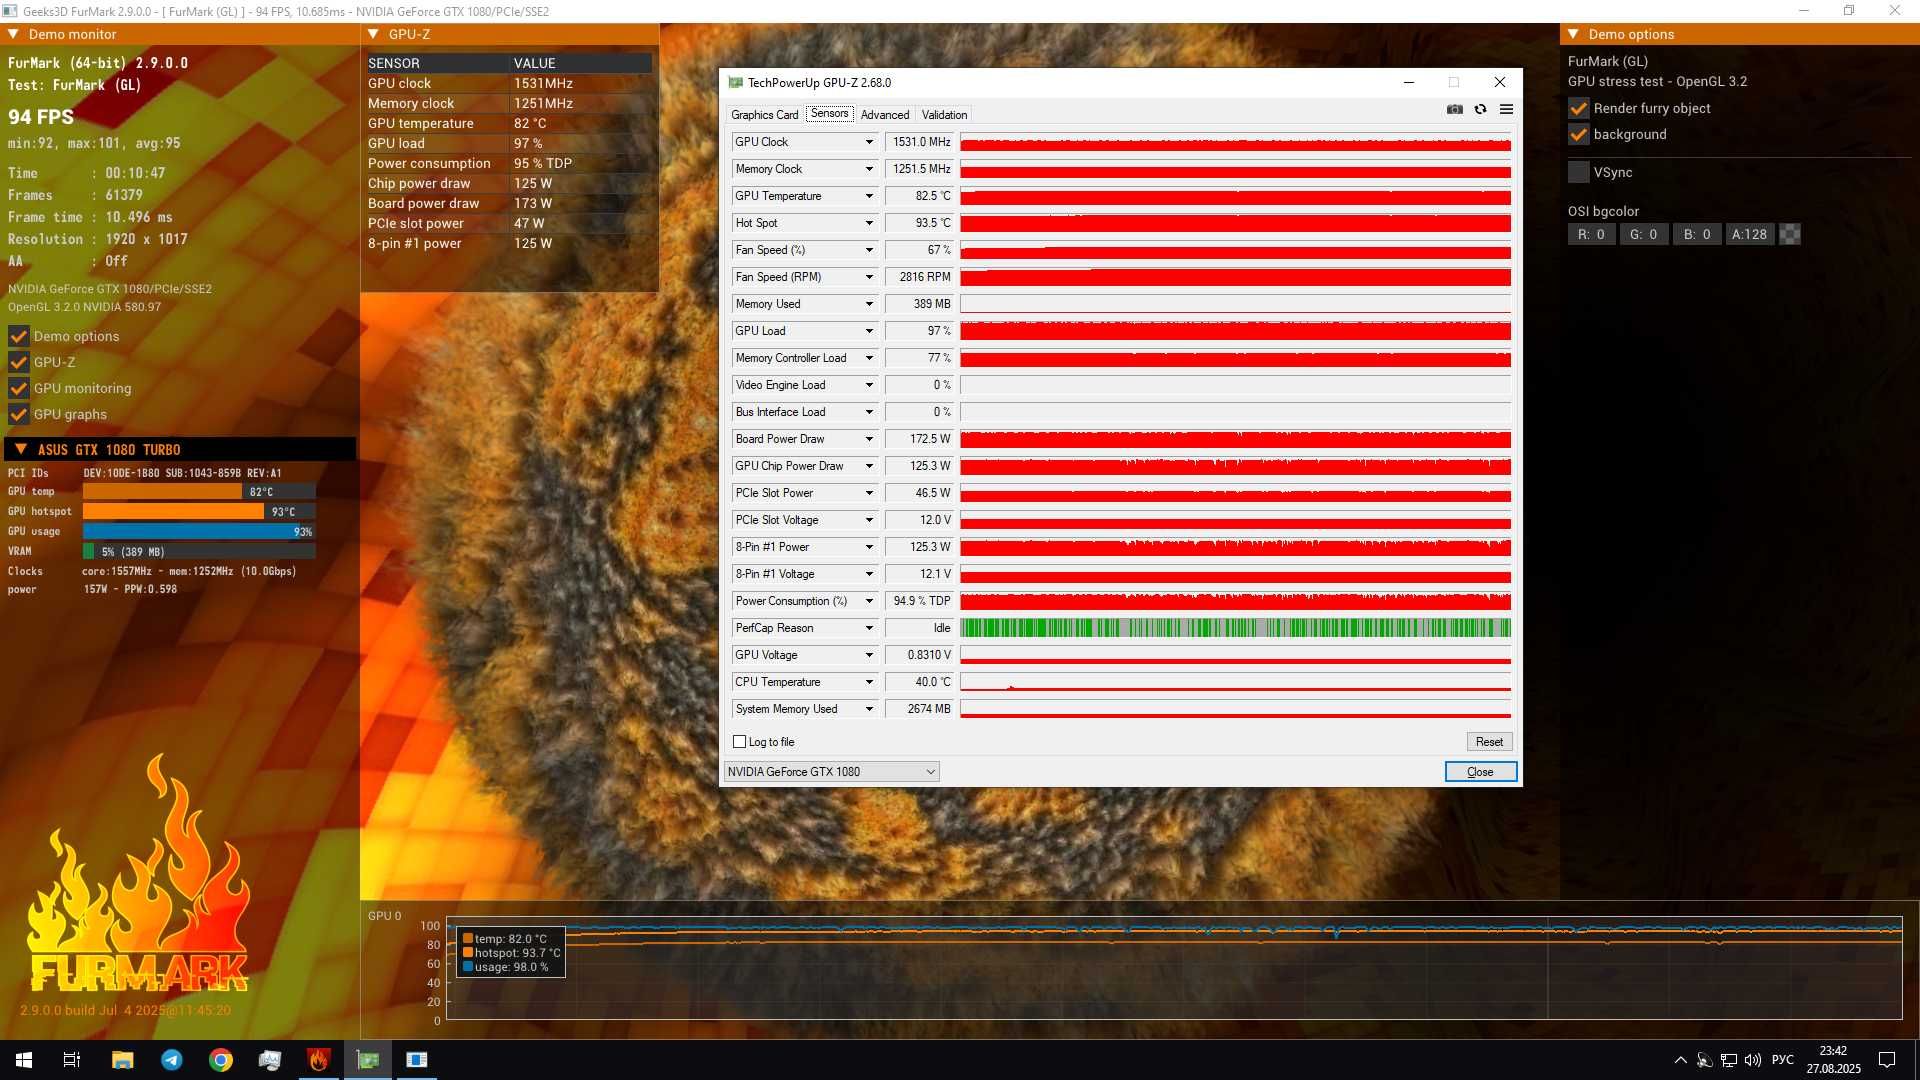This screenshot has width=1920, height=1080.
Task: Switch to the Advanced tab
Action: pos(885,115)
